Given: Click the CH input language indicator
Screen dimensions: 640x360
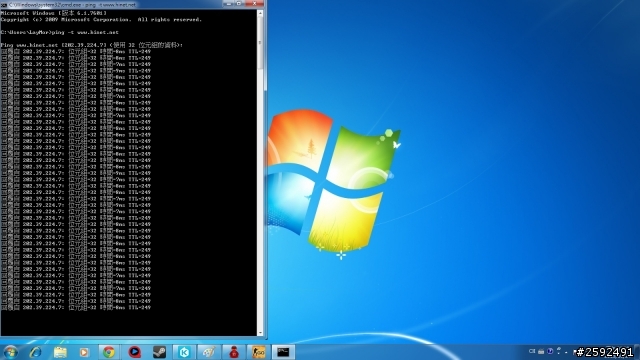Looking at the screenshot, I should coord(532,351).
